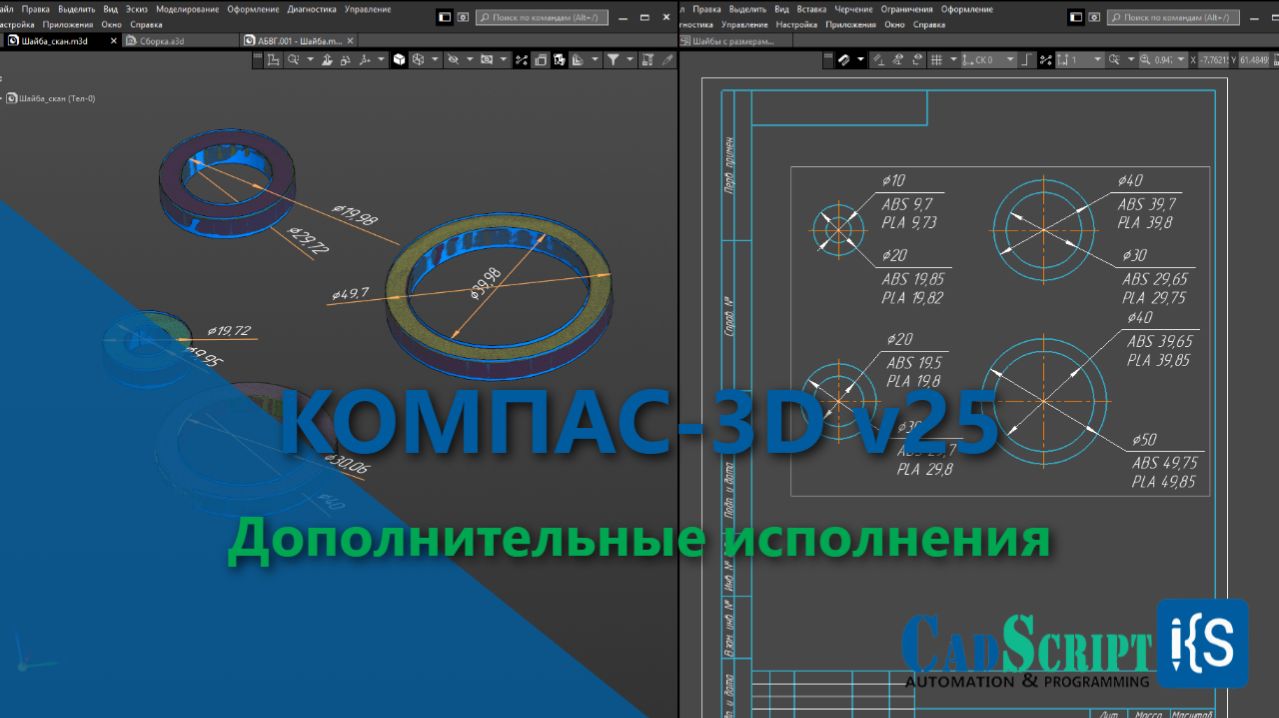1279x718 pixels.
Task: Open the Эскиз menu in the left window
Action: tap(136, 9)
